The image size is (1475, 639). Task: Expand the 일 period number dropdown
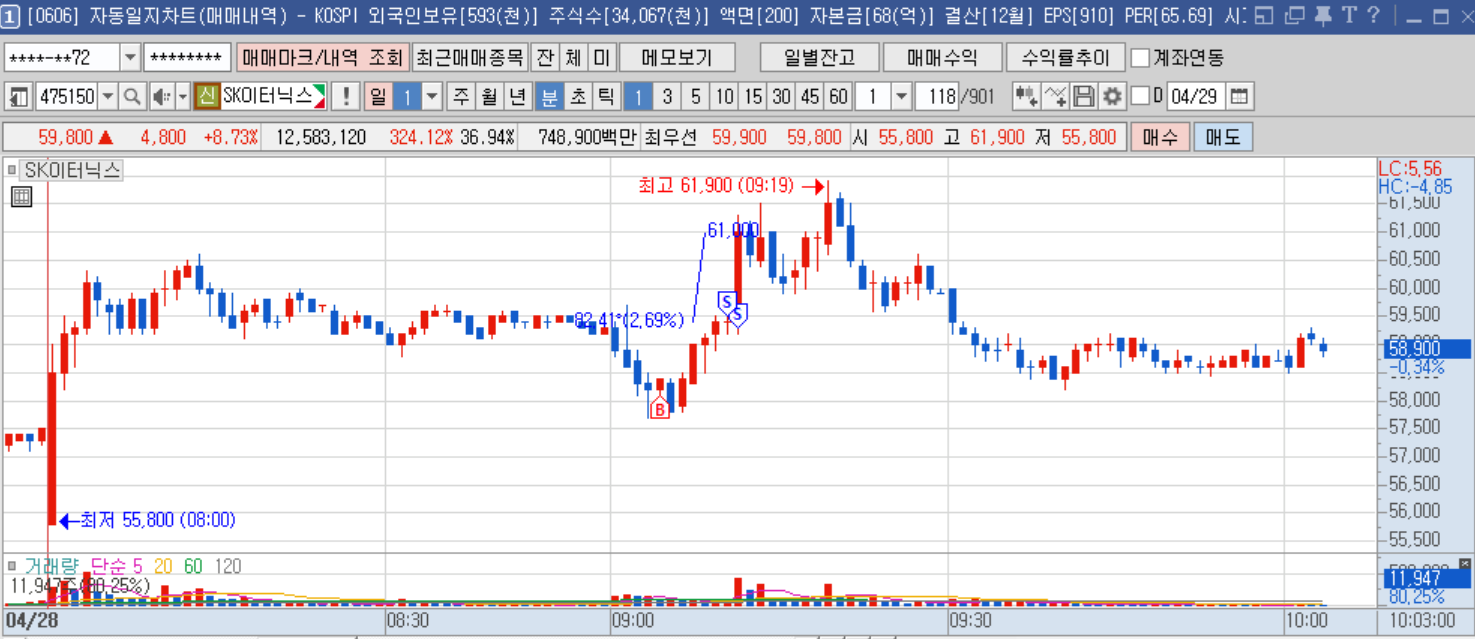(432, 97)
